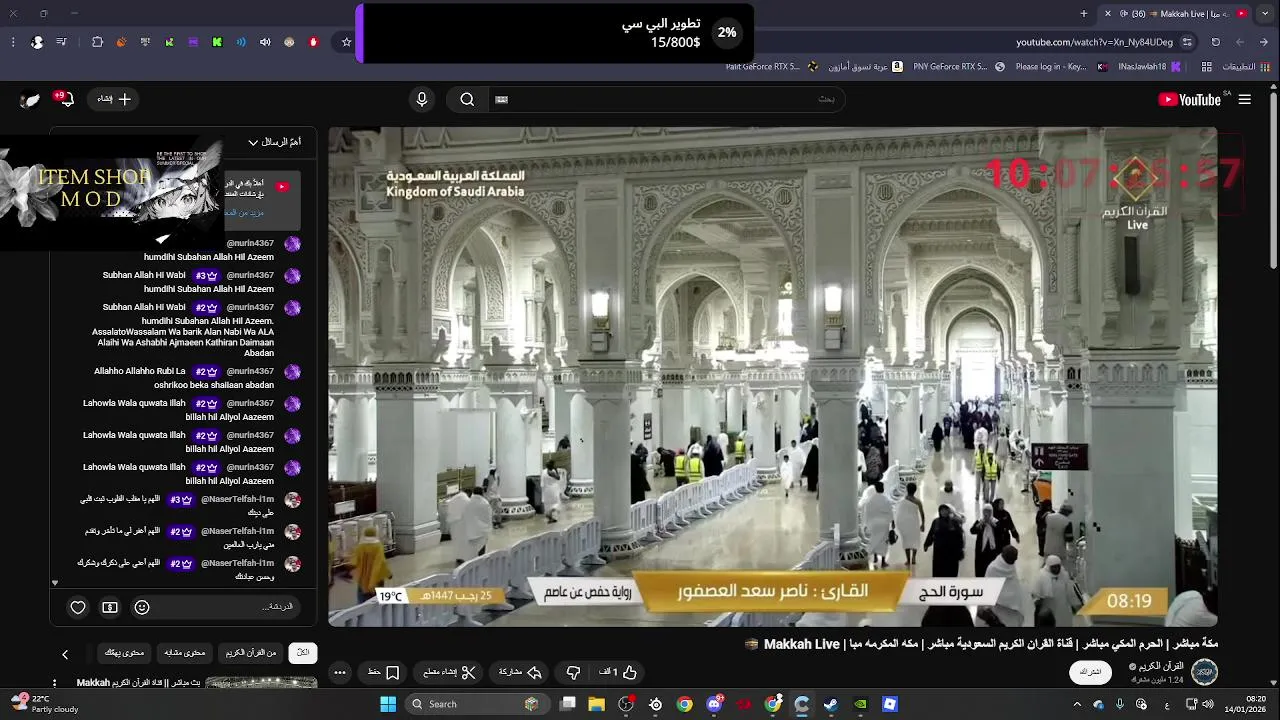Image resolution: width=1280 pixels, height=720 pixels.
Task: Open the chat emoji picker
Action: tap(142, 607)
